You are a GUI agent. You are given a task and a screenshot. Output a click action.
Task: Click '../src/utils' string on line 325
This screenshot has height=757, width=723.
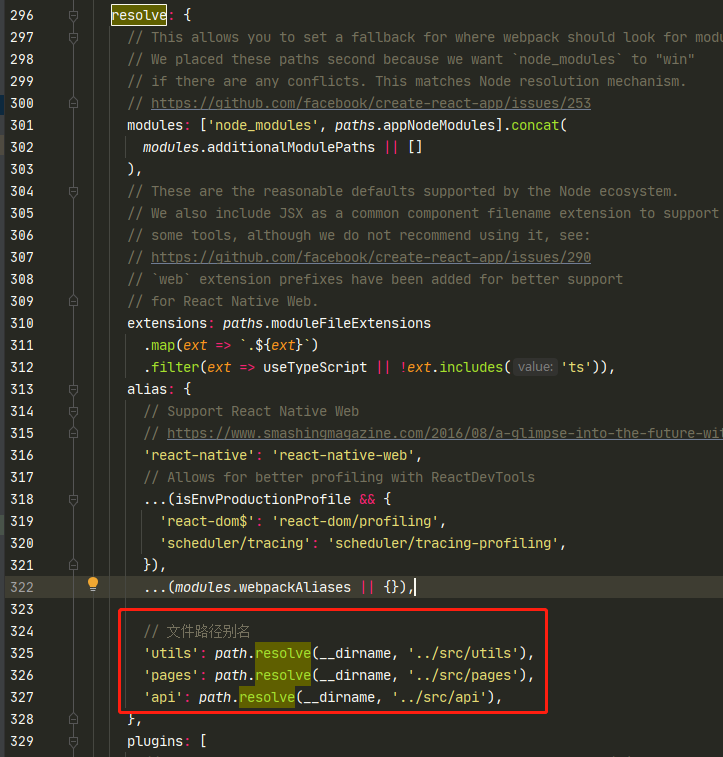(x=462, y=653)
